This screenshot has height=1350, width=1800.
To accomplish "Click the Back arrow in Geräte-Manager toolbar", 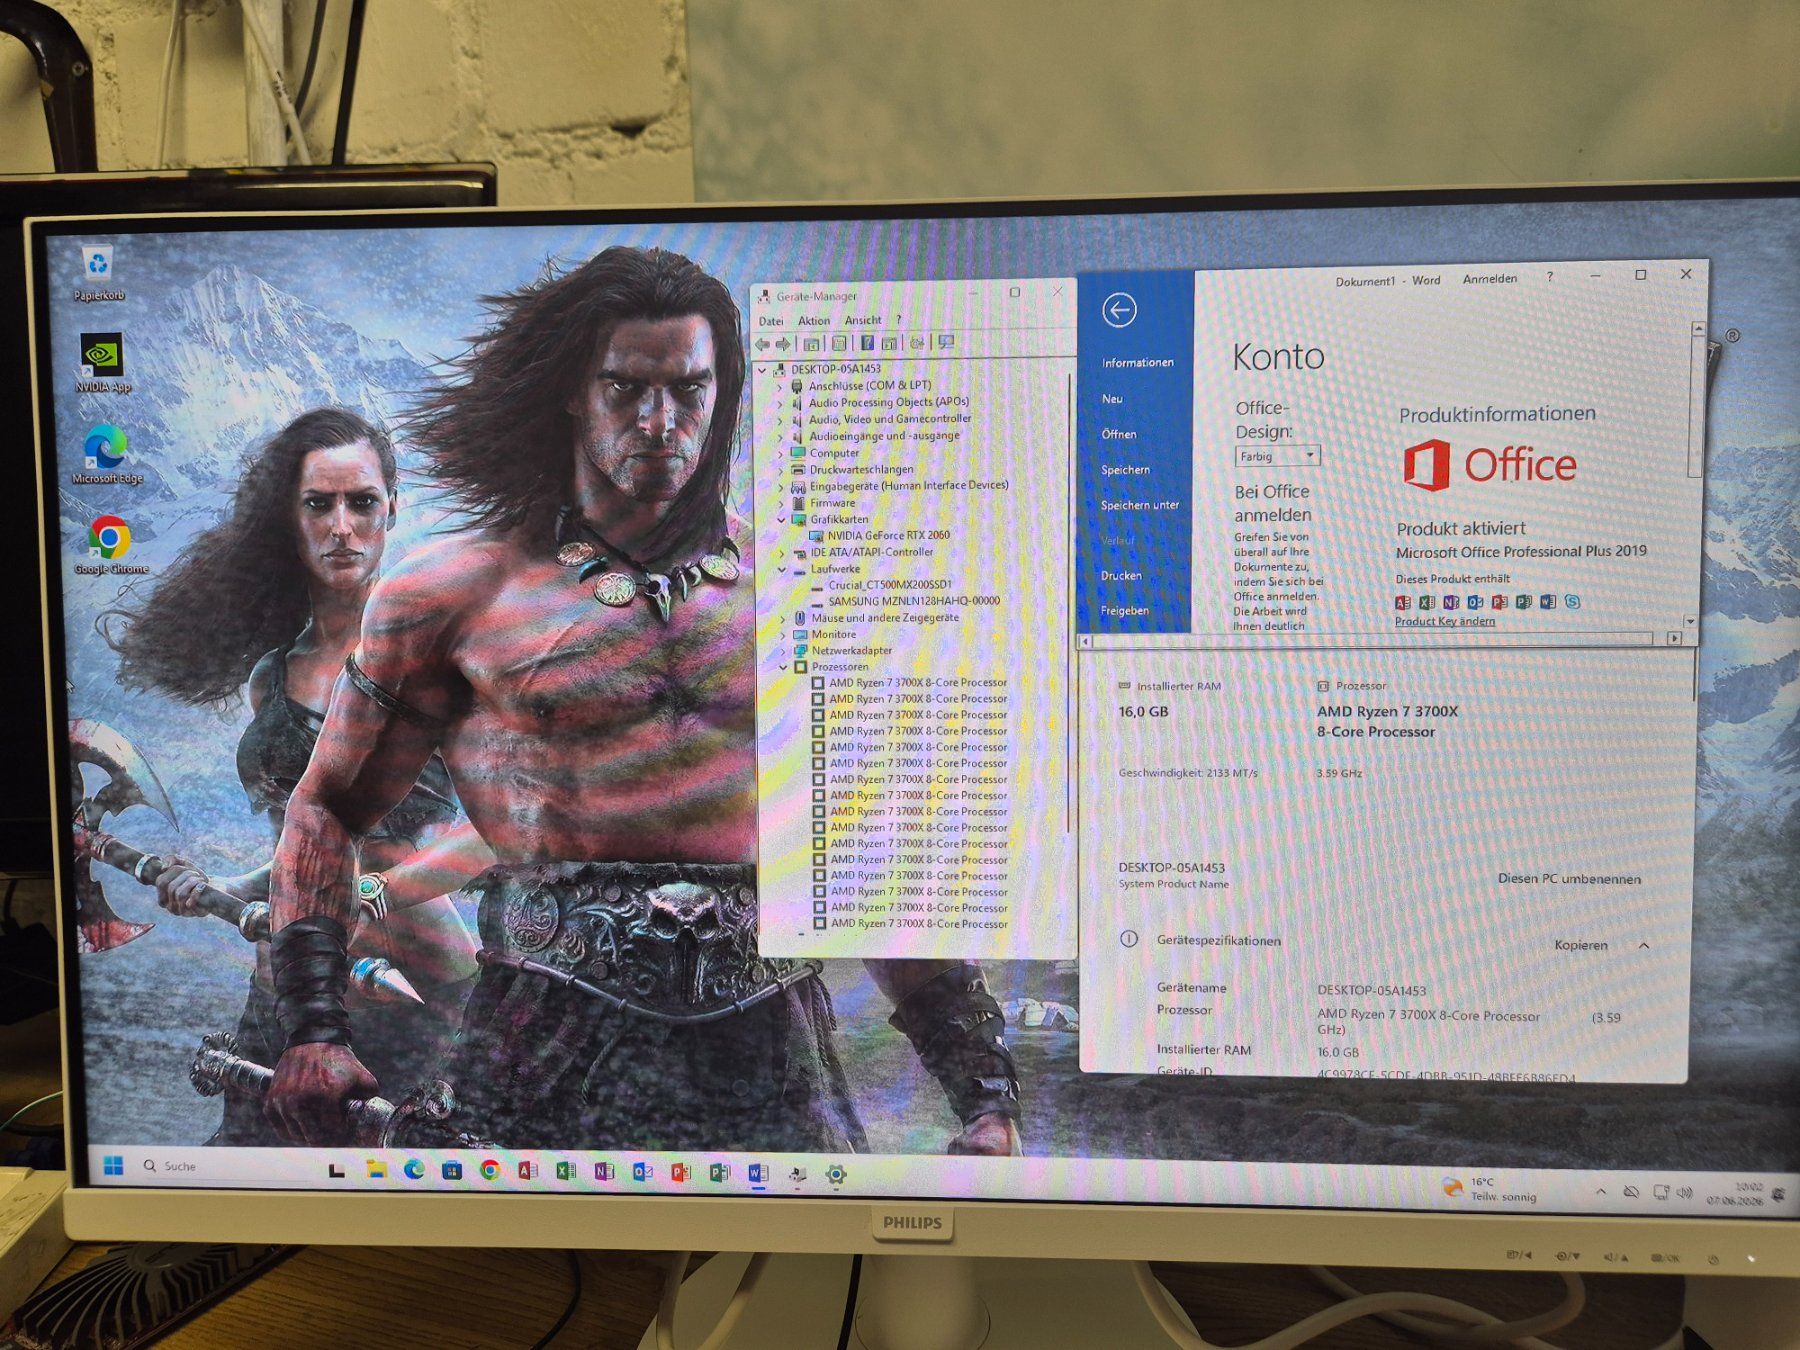I will click(763, 344).
